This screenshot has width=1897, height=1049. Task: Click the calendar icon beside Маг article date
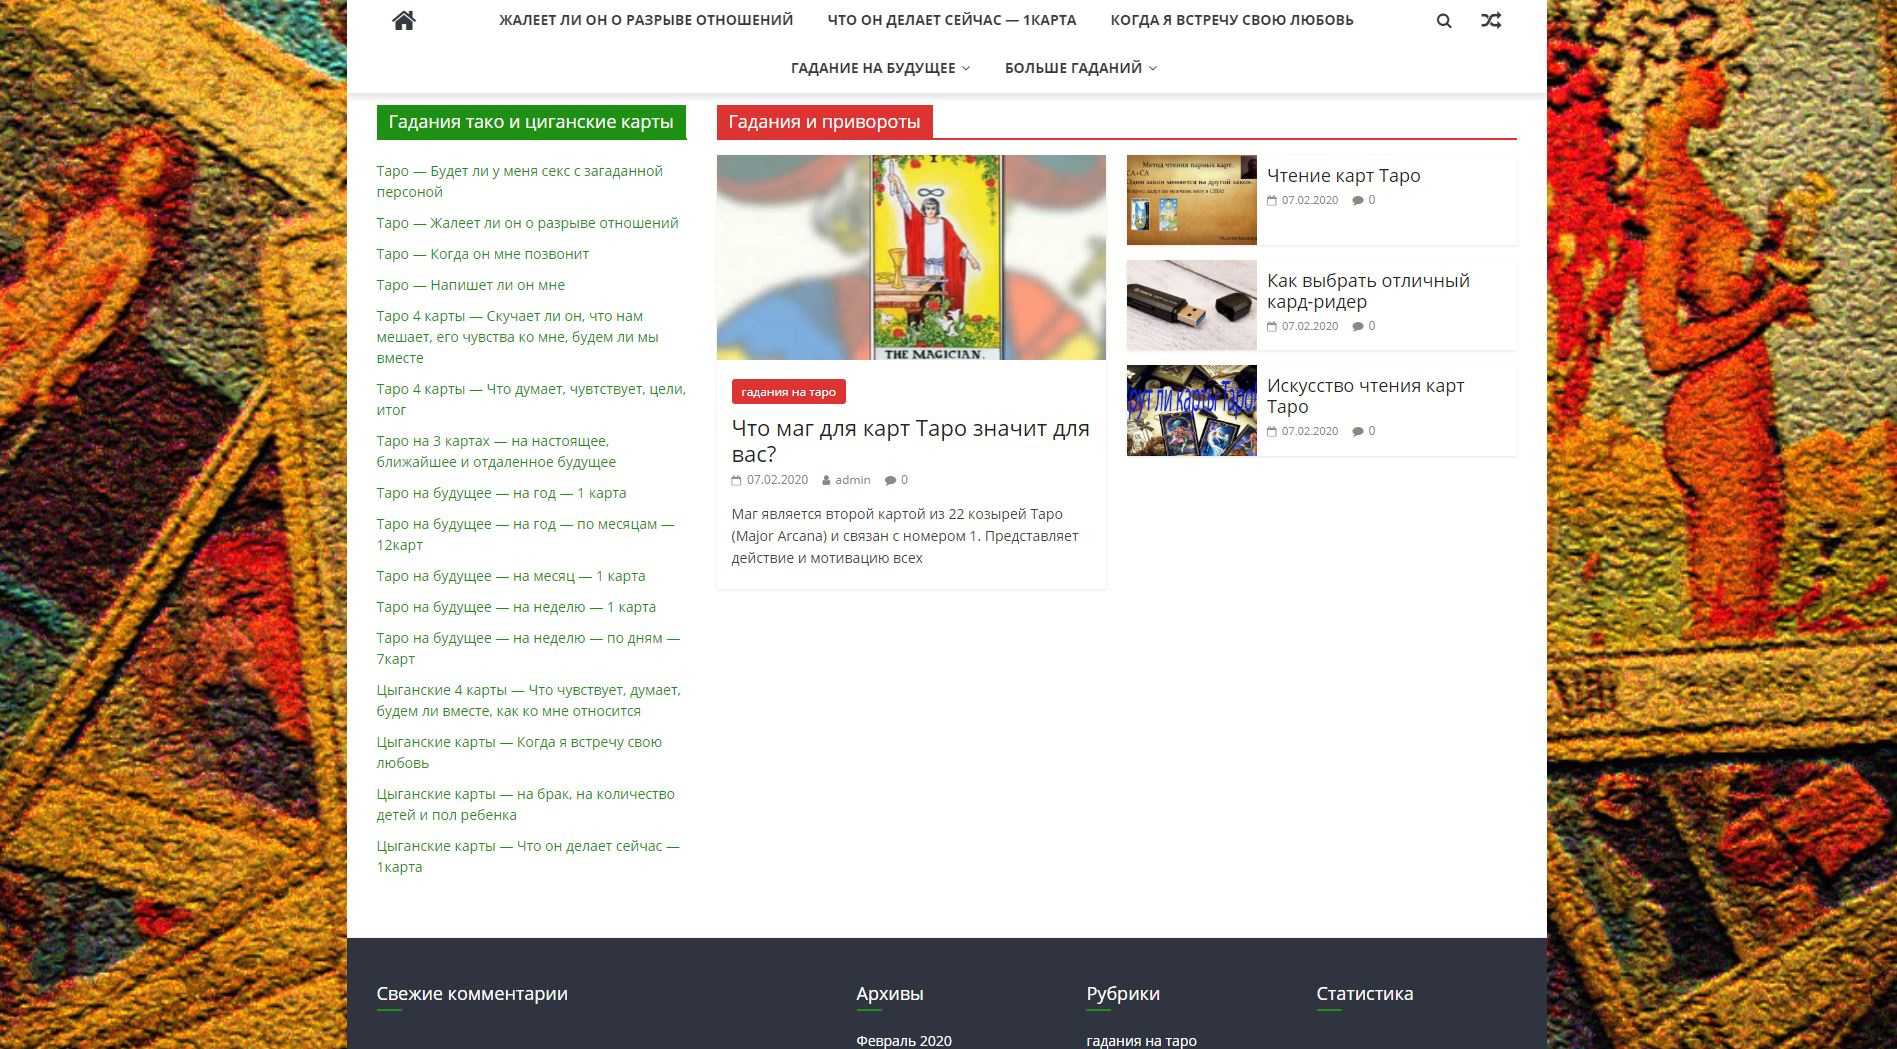pyautogui.click(x=737, y=480)
